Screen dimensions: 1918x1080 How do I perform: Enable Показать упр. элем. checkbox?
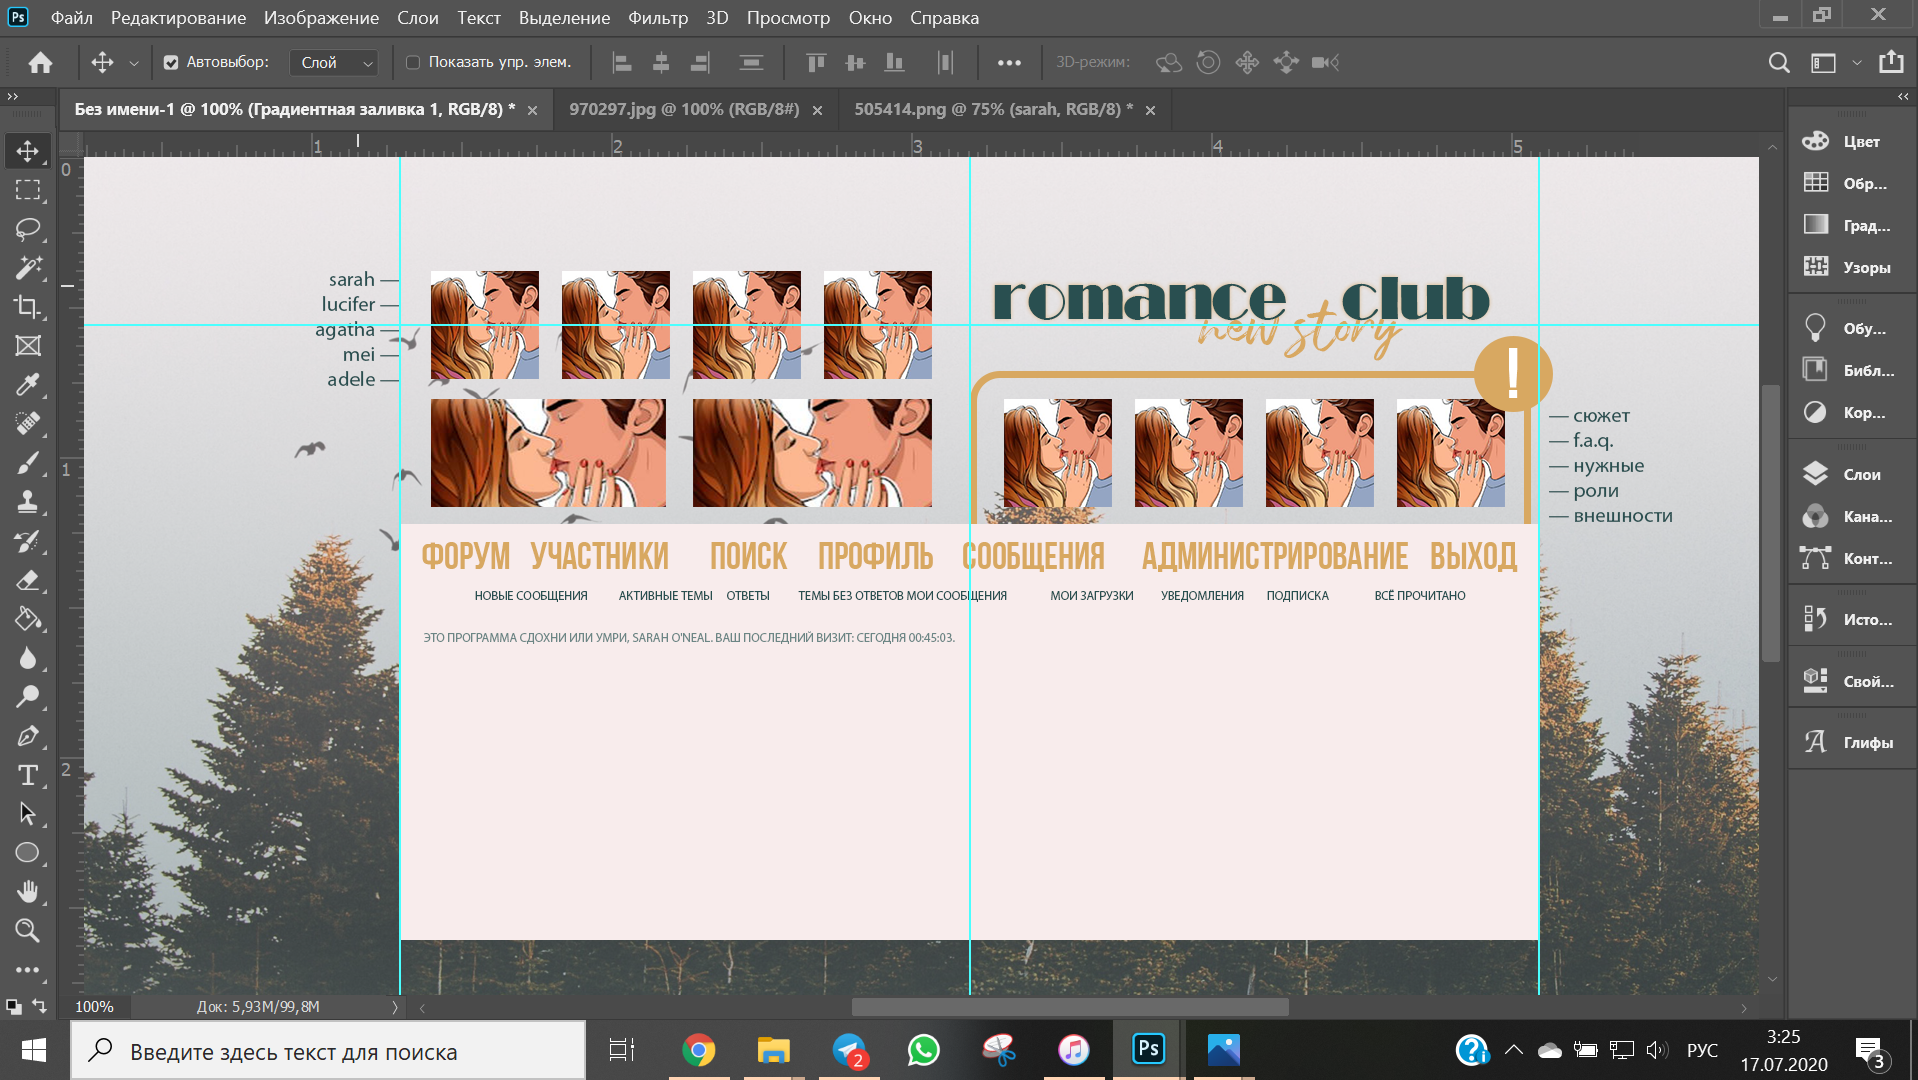click(x=412, y=62)
